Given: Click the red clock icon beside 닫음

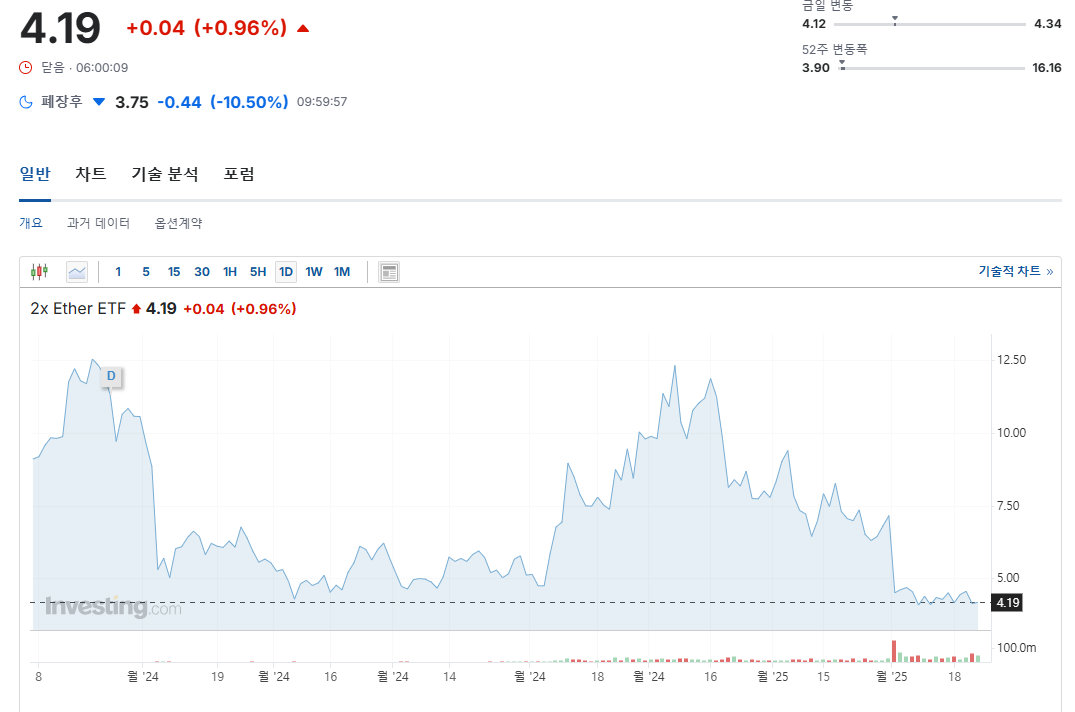Looking at the screenshot, I should tap(25, 67).
